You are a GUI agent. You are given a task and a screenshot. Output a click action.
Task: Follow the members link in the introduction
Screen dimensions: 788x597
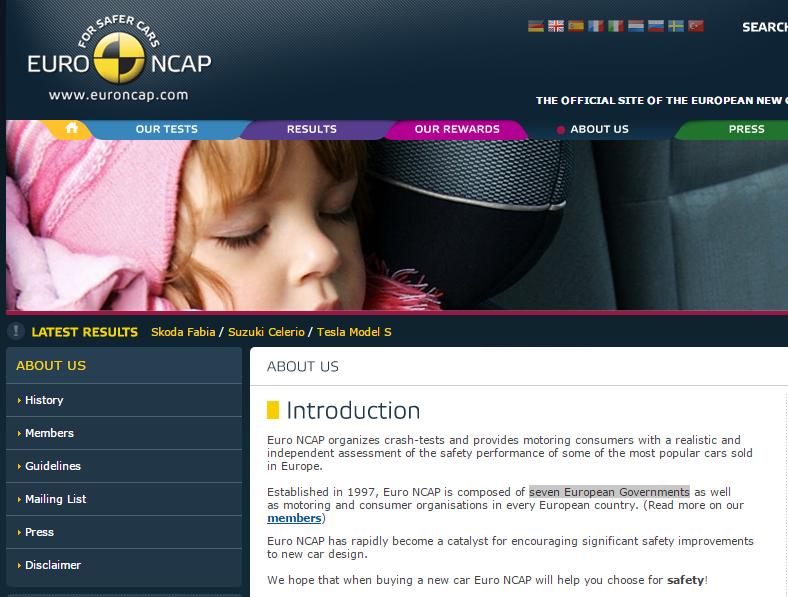pyautogui.click(x=294, y=518)
